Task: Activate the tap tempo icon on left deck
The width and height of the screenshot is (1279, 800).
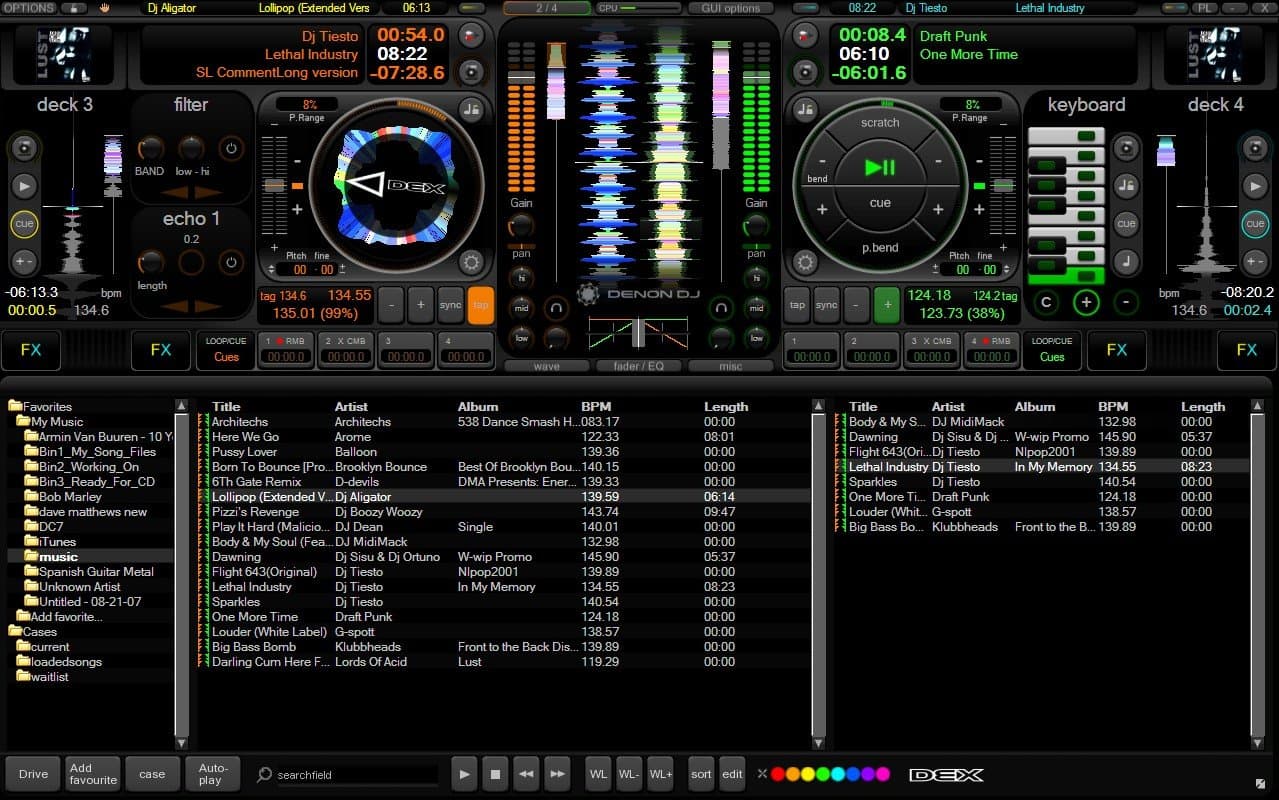Action: pos(480,306)
